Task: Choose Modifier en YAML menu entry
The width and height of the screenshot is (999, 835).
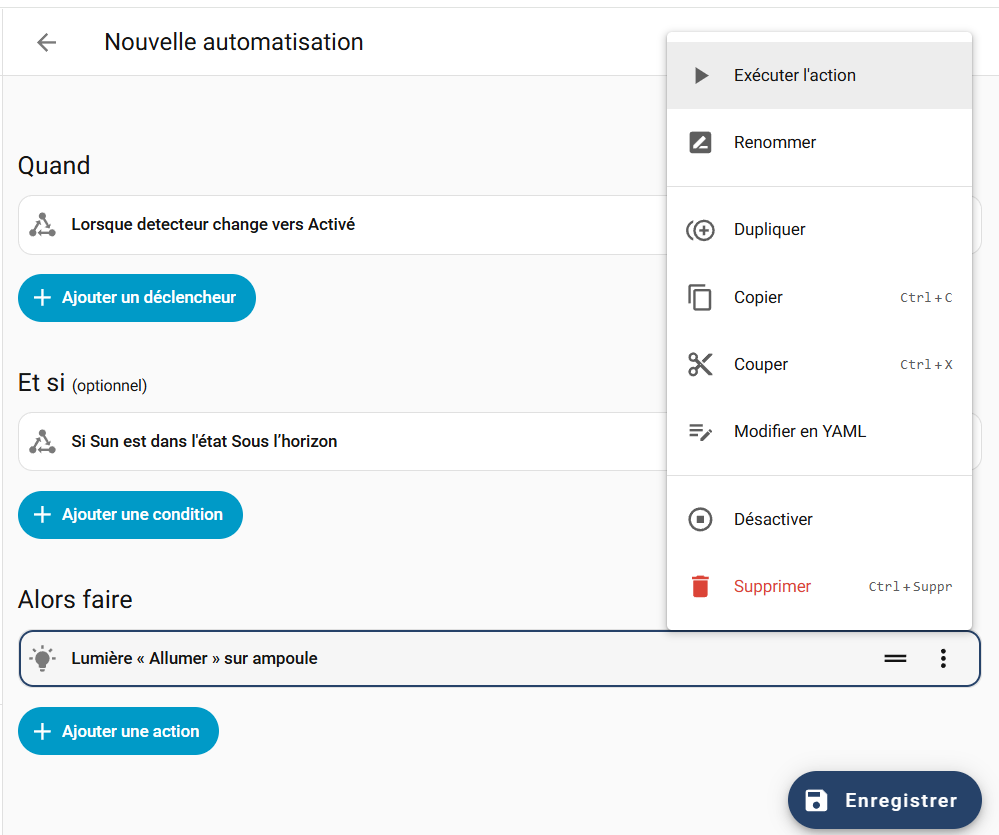Action: click(799, 432)
